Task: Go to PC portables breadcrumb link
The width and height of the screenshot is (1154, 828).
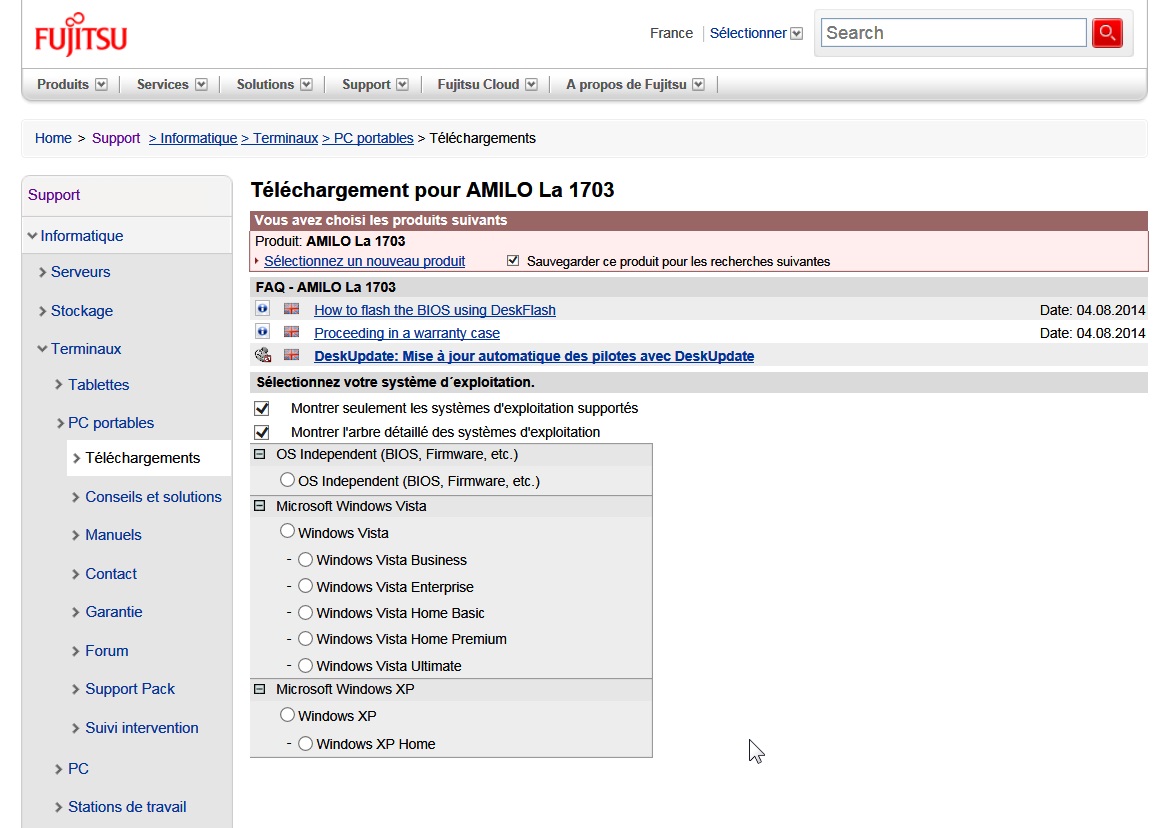Action: [368, 138]
